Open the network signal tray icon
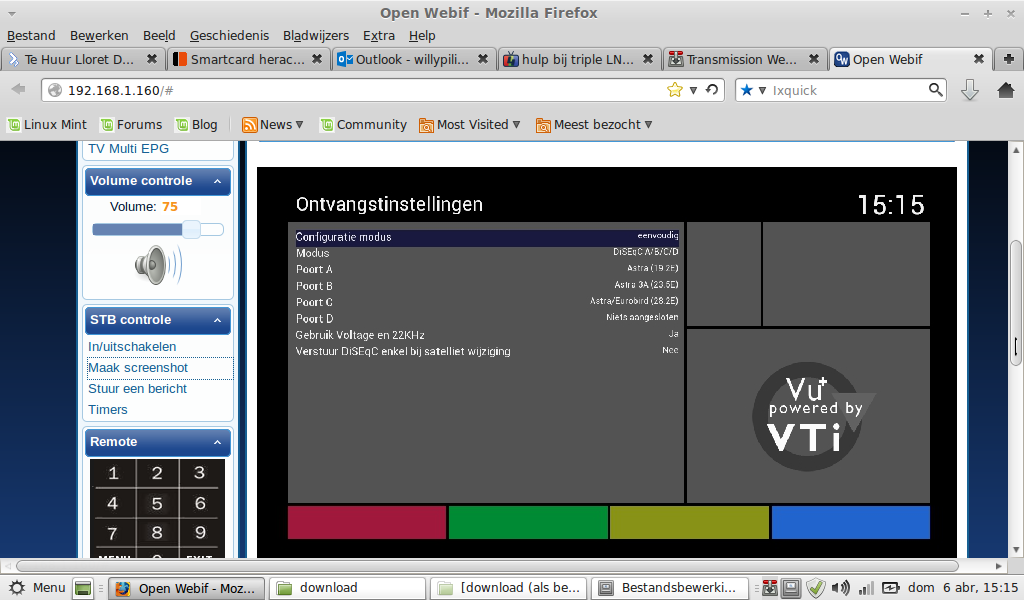 click(x=866, y=588)
